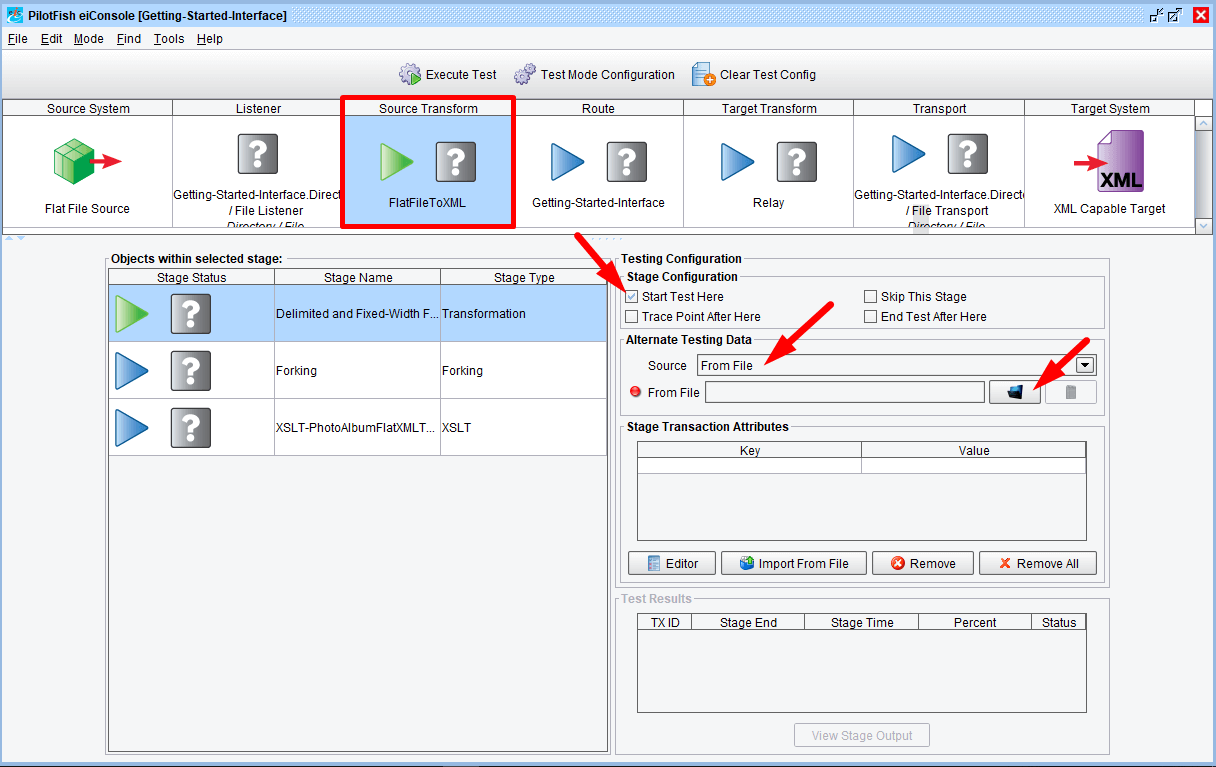Enable Trace Point After Here
This screenshot has width=1216, height=767.
tap(632, 317)
